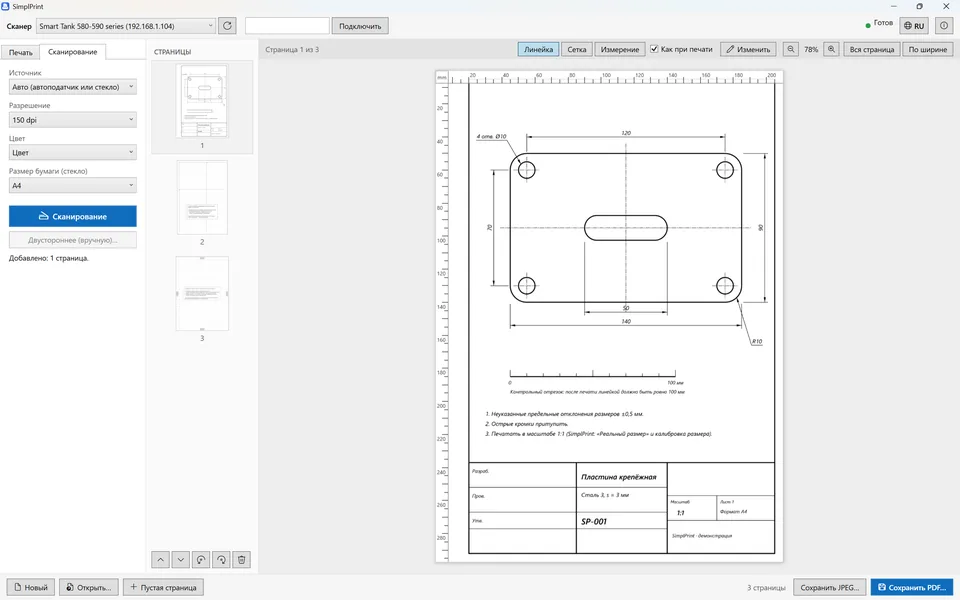
Task: Move the selected page up
Action: (x=160, y=560)
